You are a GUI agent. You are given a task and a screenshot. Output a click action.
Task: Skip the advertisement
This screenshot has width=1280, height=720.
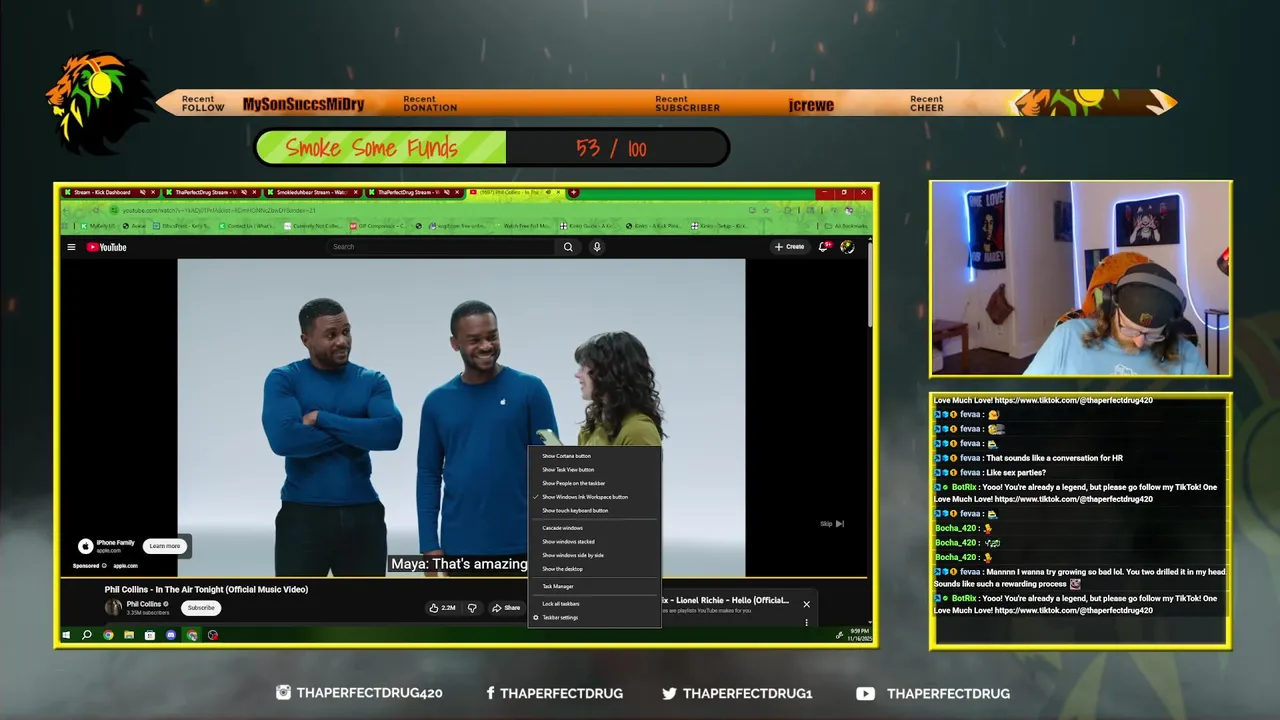point(832,523)
